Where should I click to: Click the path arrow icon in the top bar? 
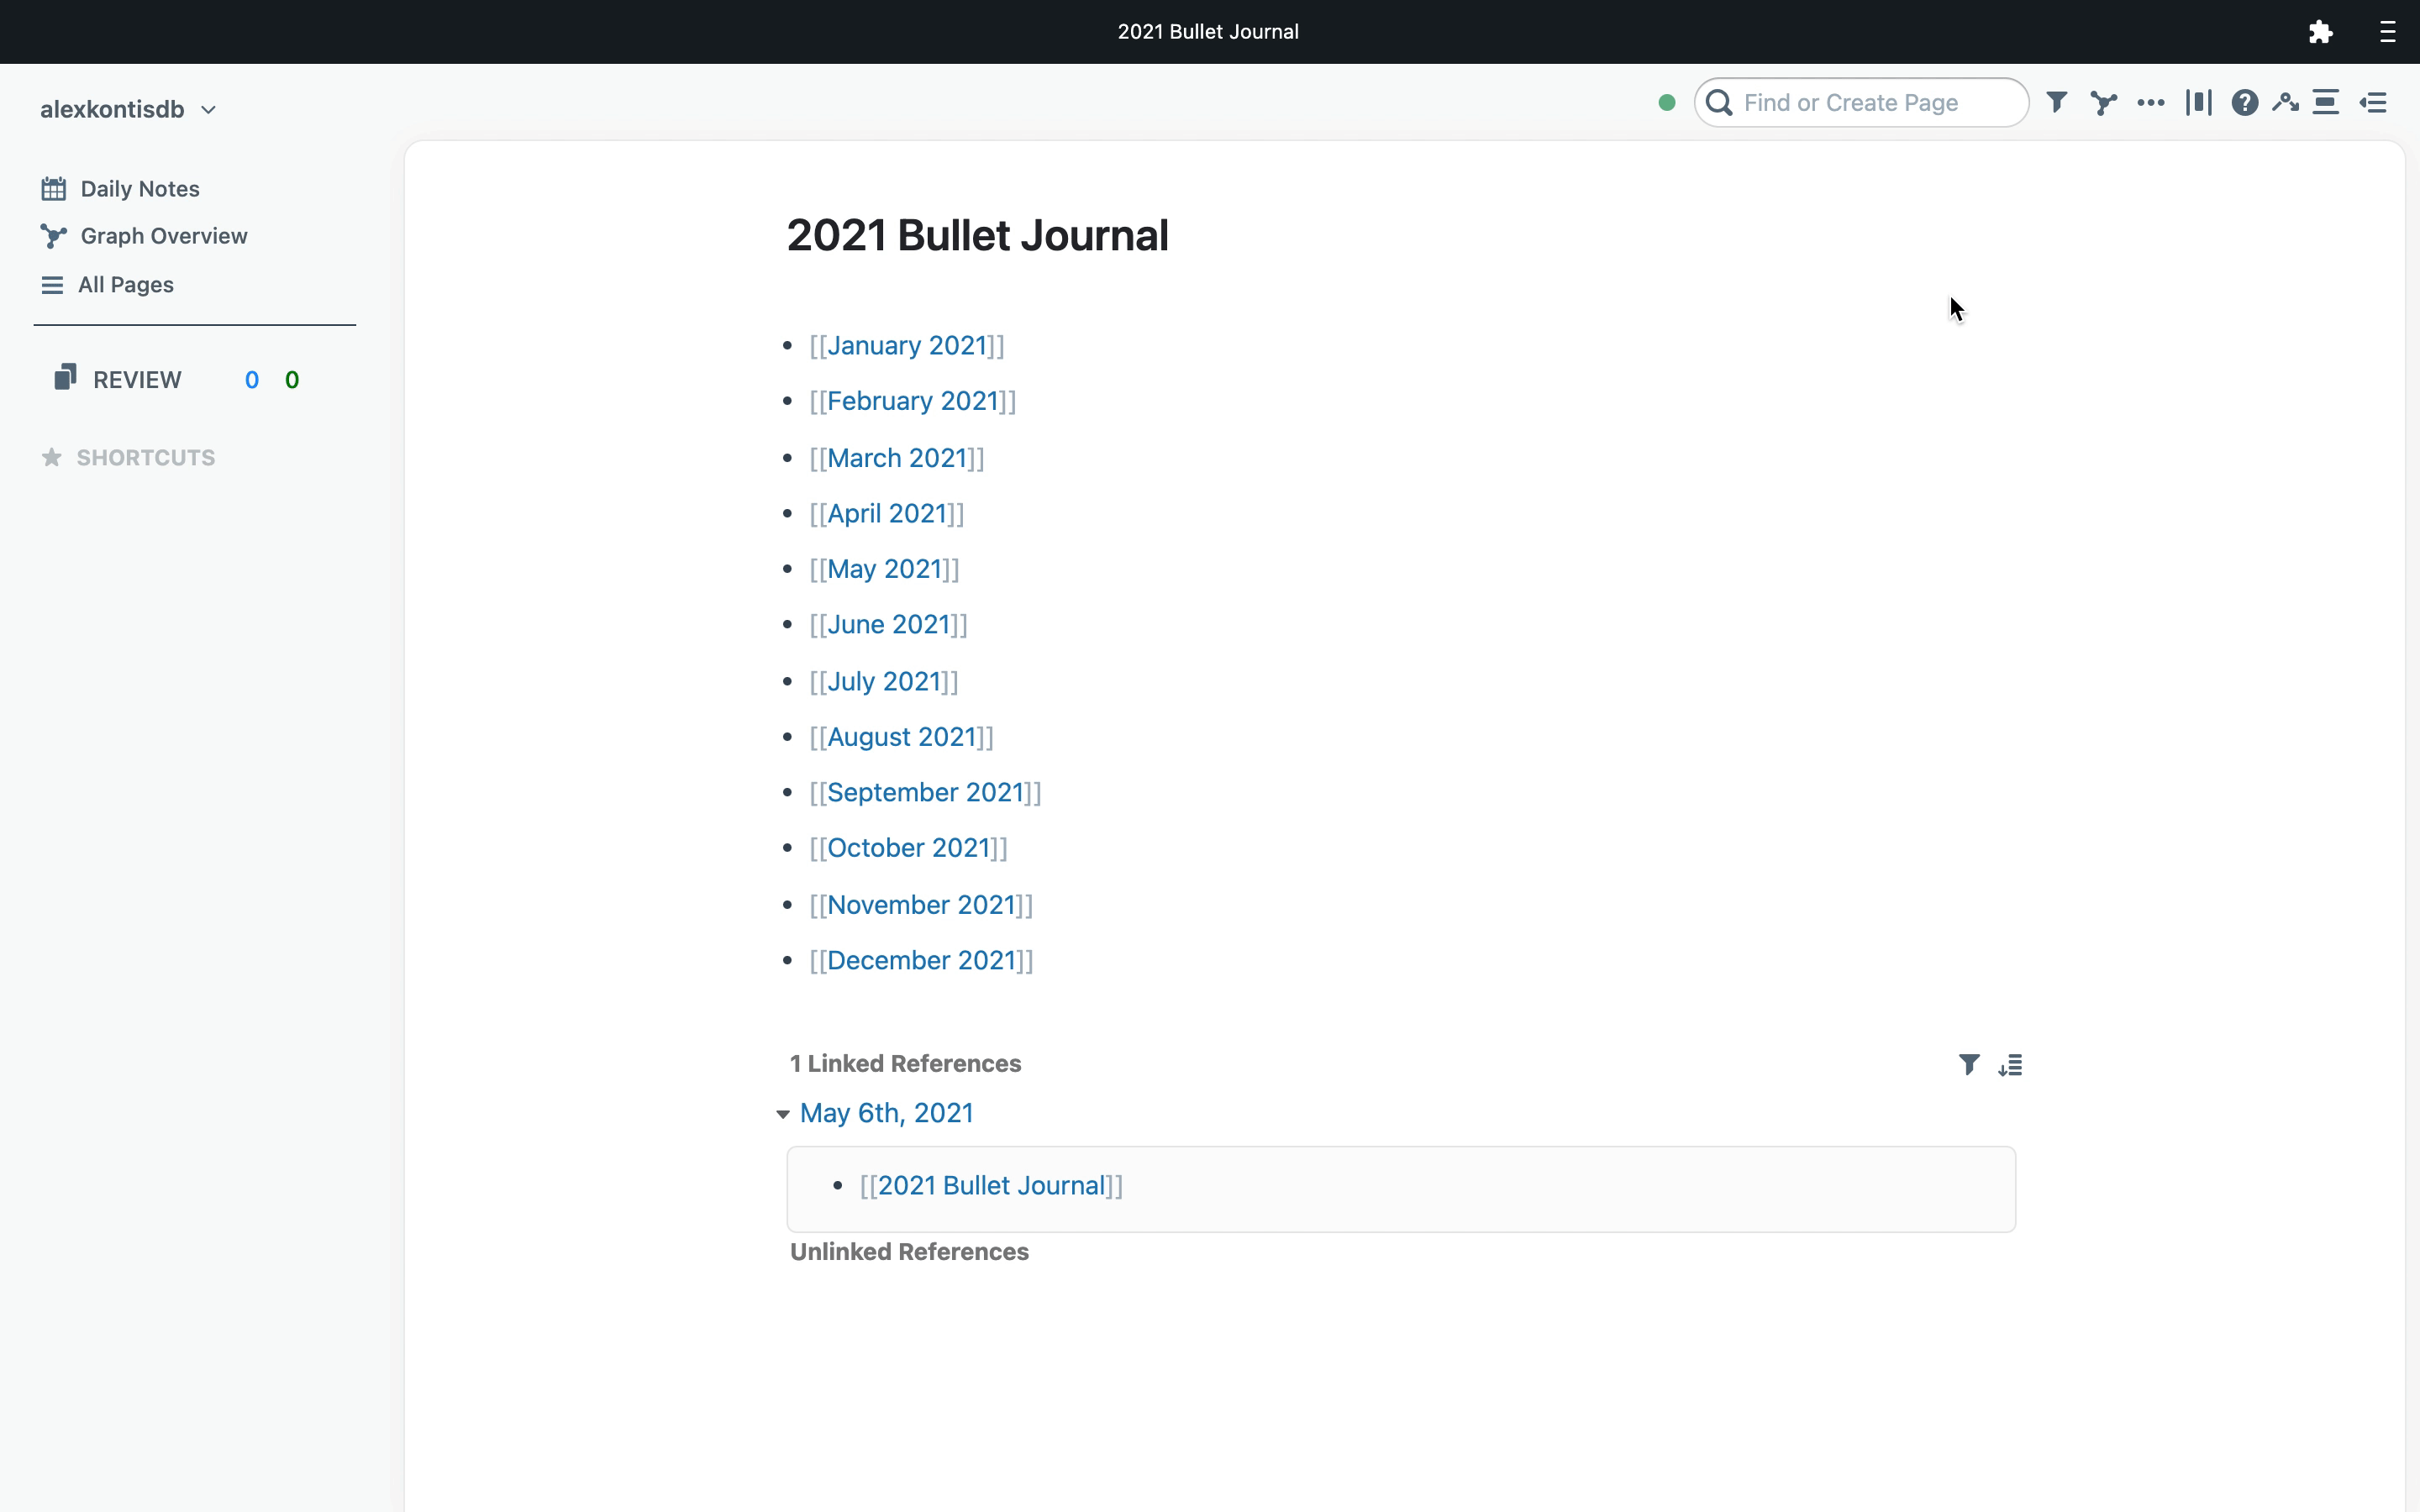pos(2285,102)
